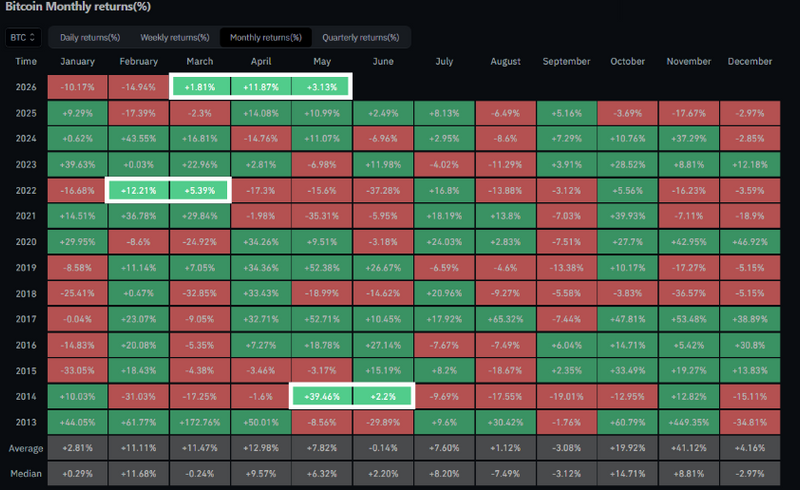This screenshot has width=800, height=490.
Task: Open the Quarterly returns(%) tab
Action: point(360,37)
